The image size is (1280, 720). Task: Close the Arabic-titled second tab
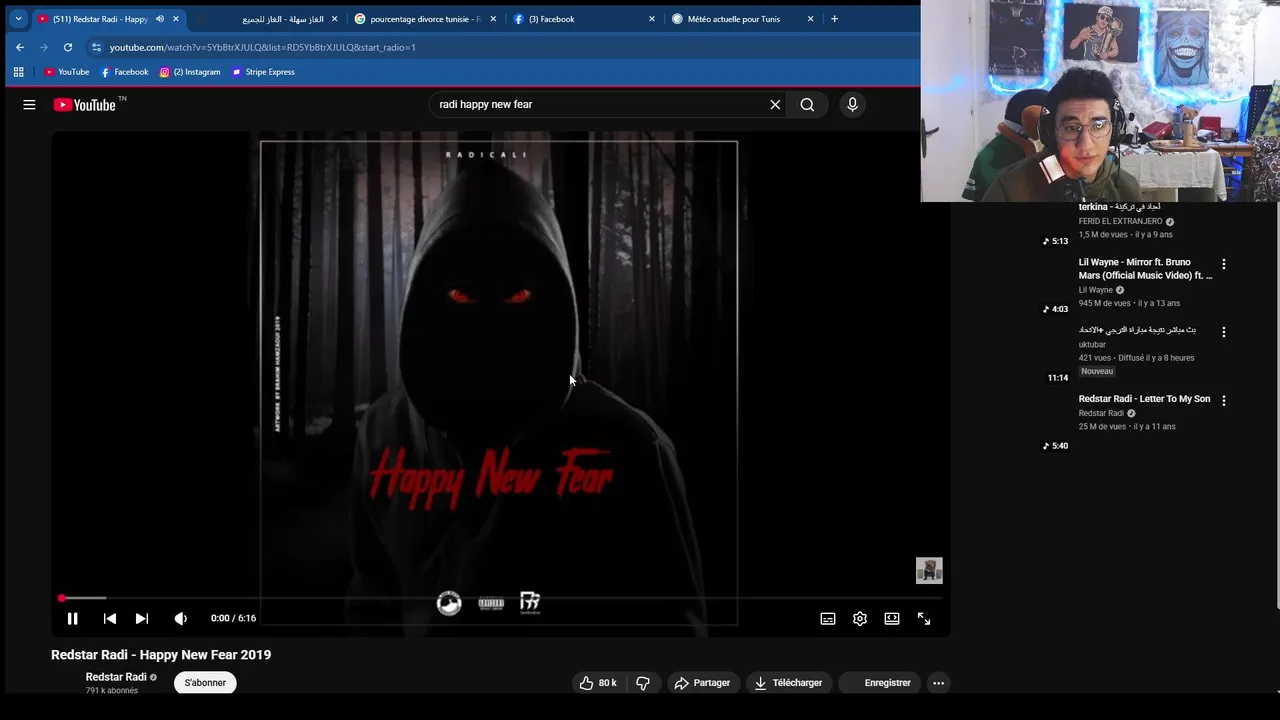(335, 19)
